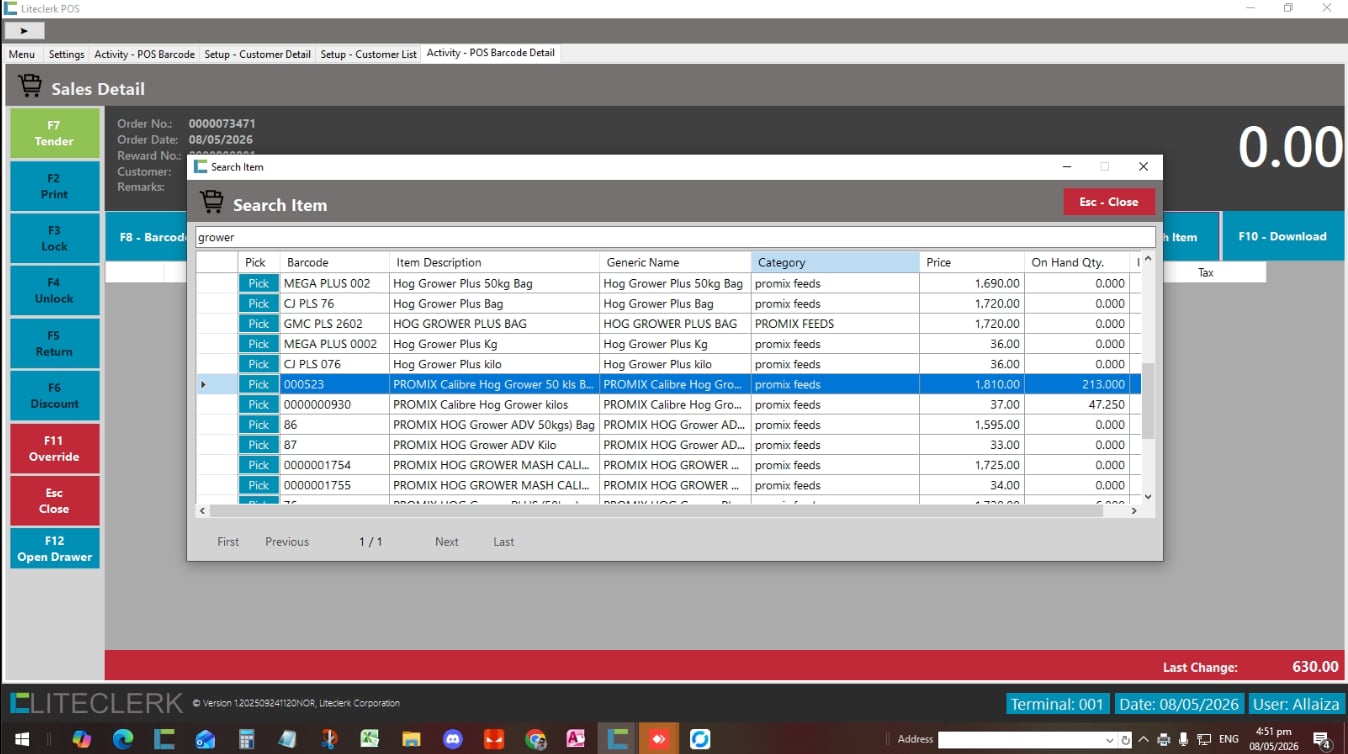Pick the selected item 000523
The width and height of the screenshot is (1348, 754).
pos(258,385)
